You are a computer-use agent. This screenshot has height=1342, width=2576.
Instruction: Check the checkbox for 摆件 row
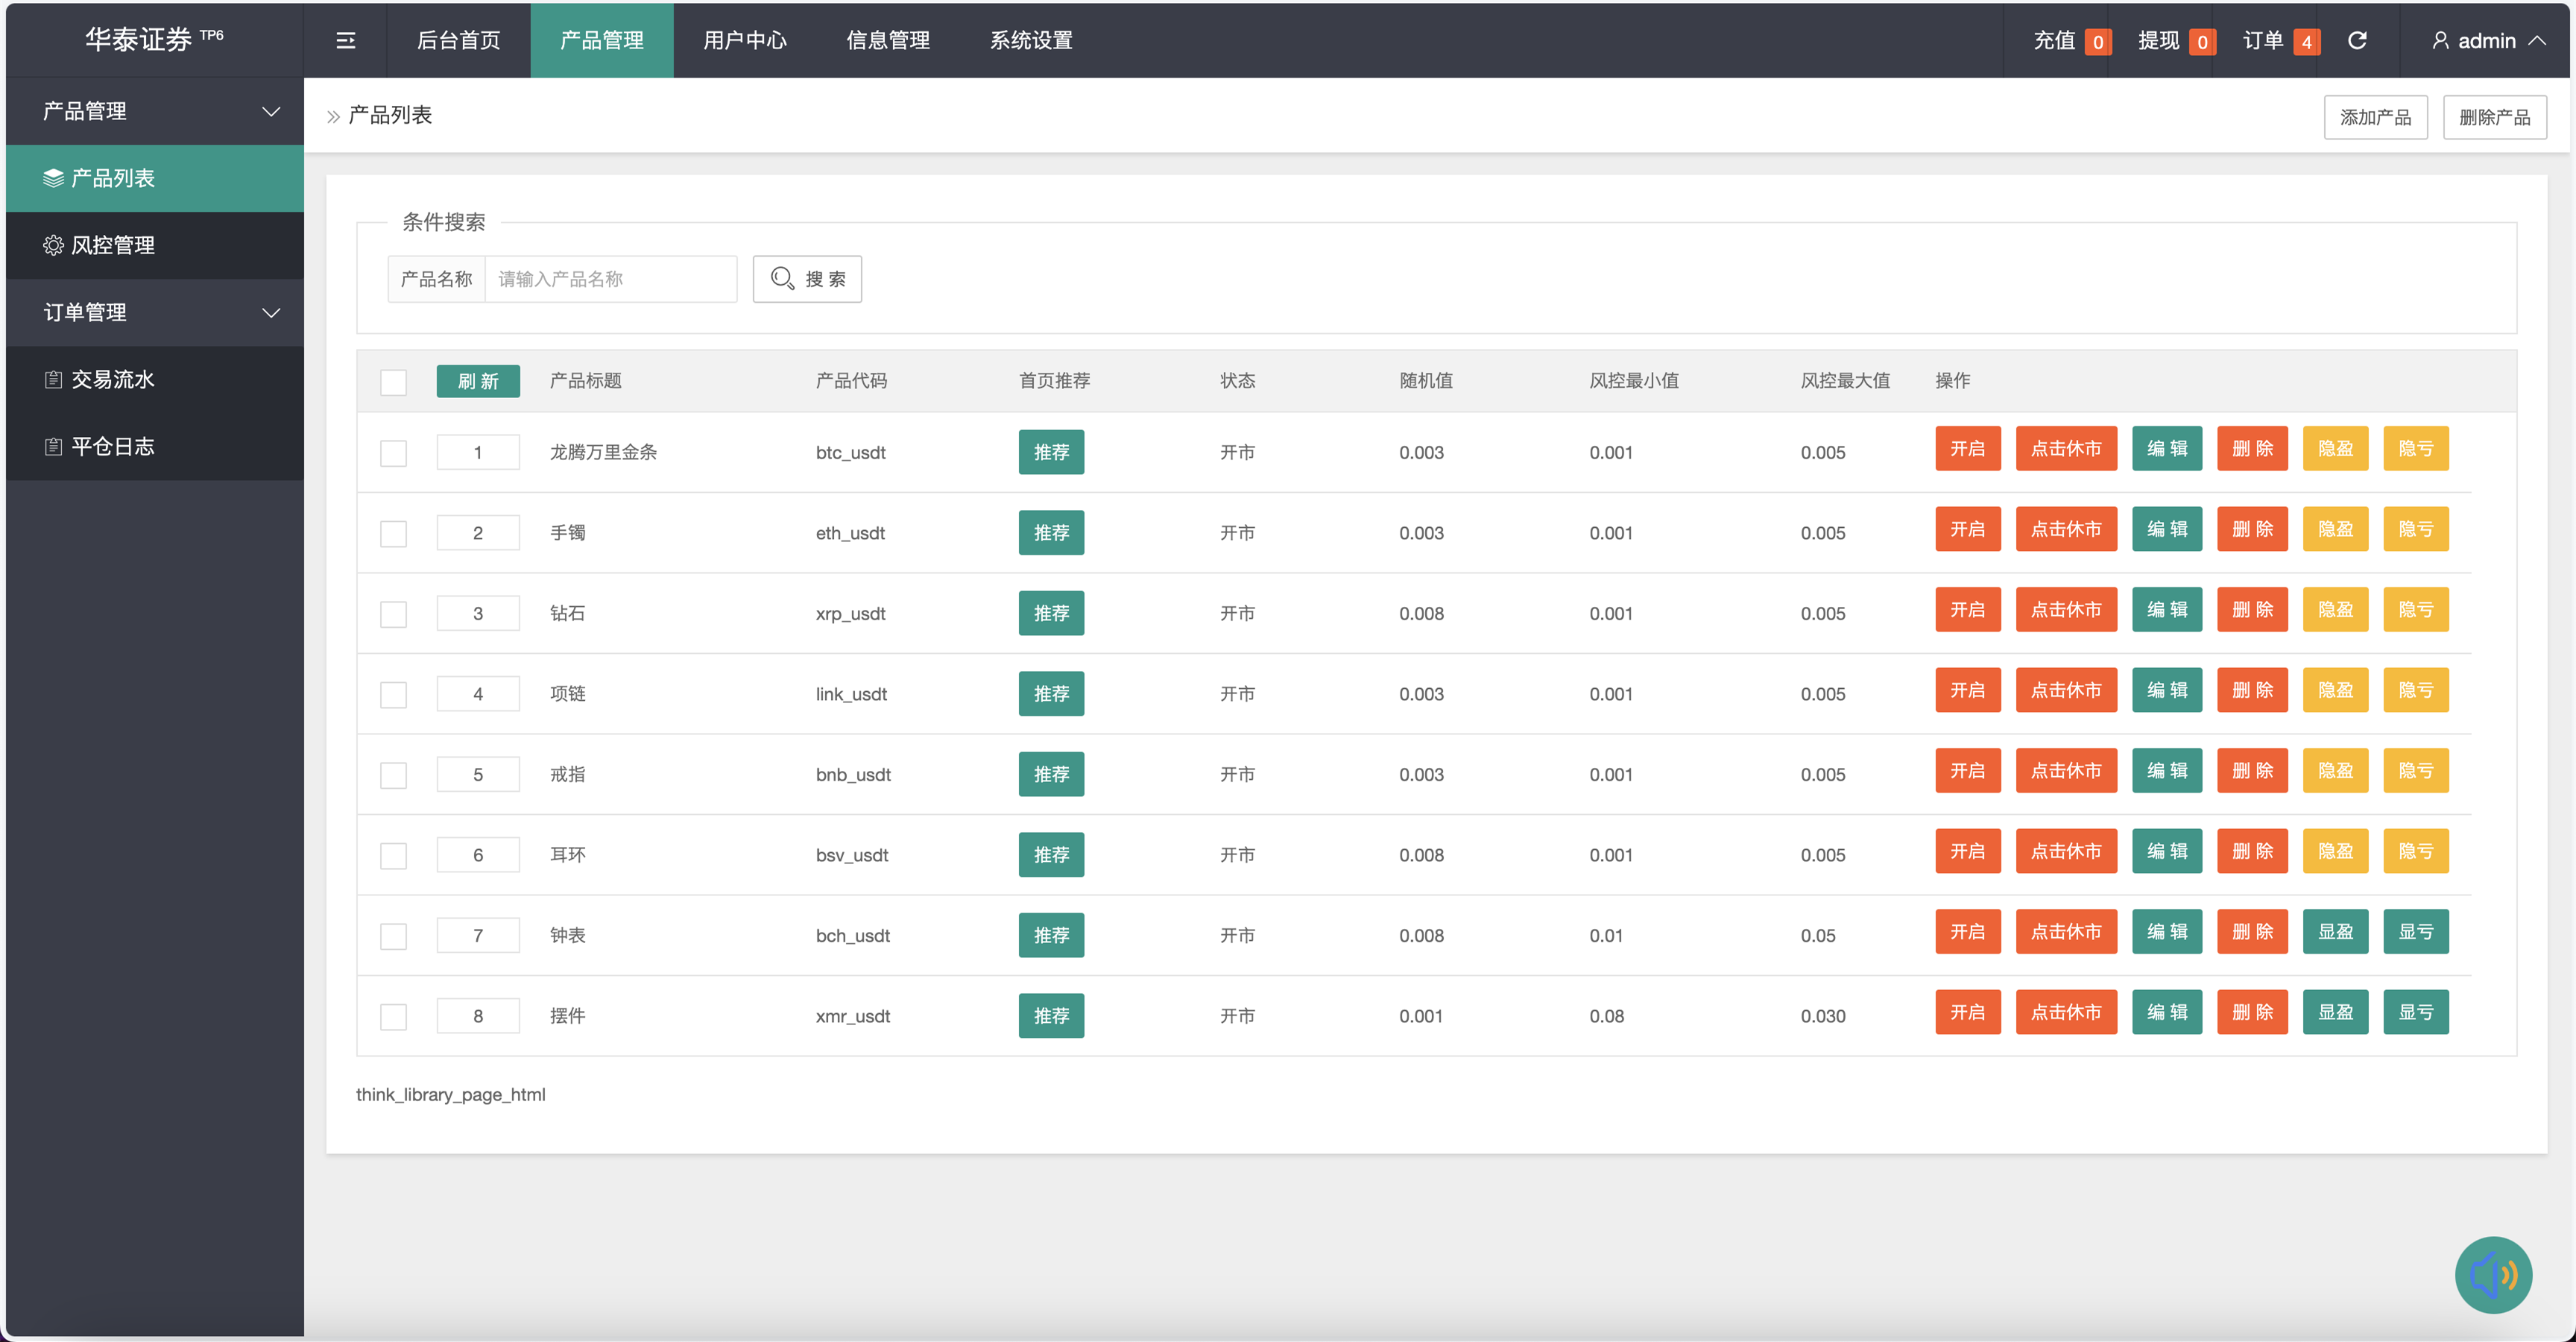click(x=393, y=1016)
